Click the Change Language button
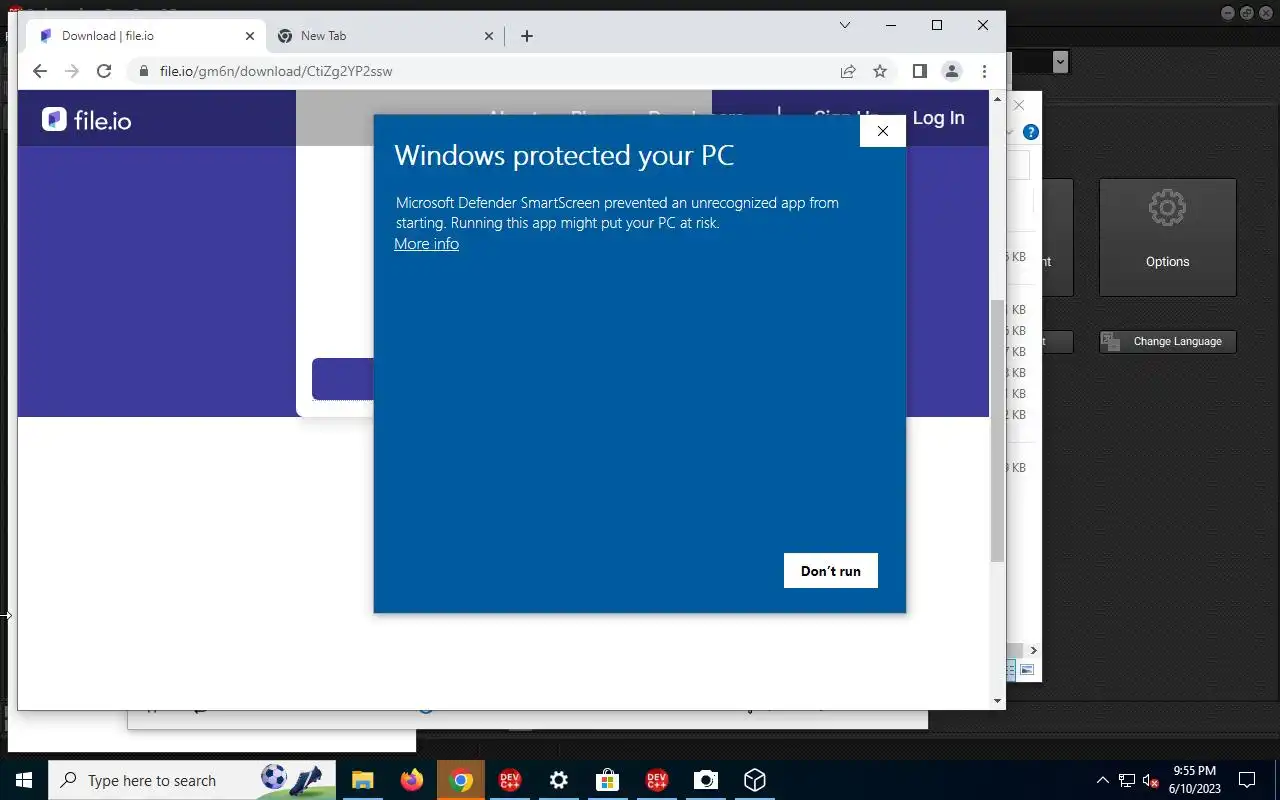 pyautogui.click(x=1167, y=341)
